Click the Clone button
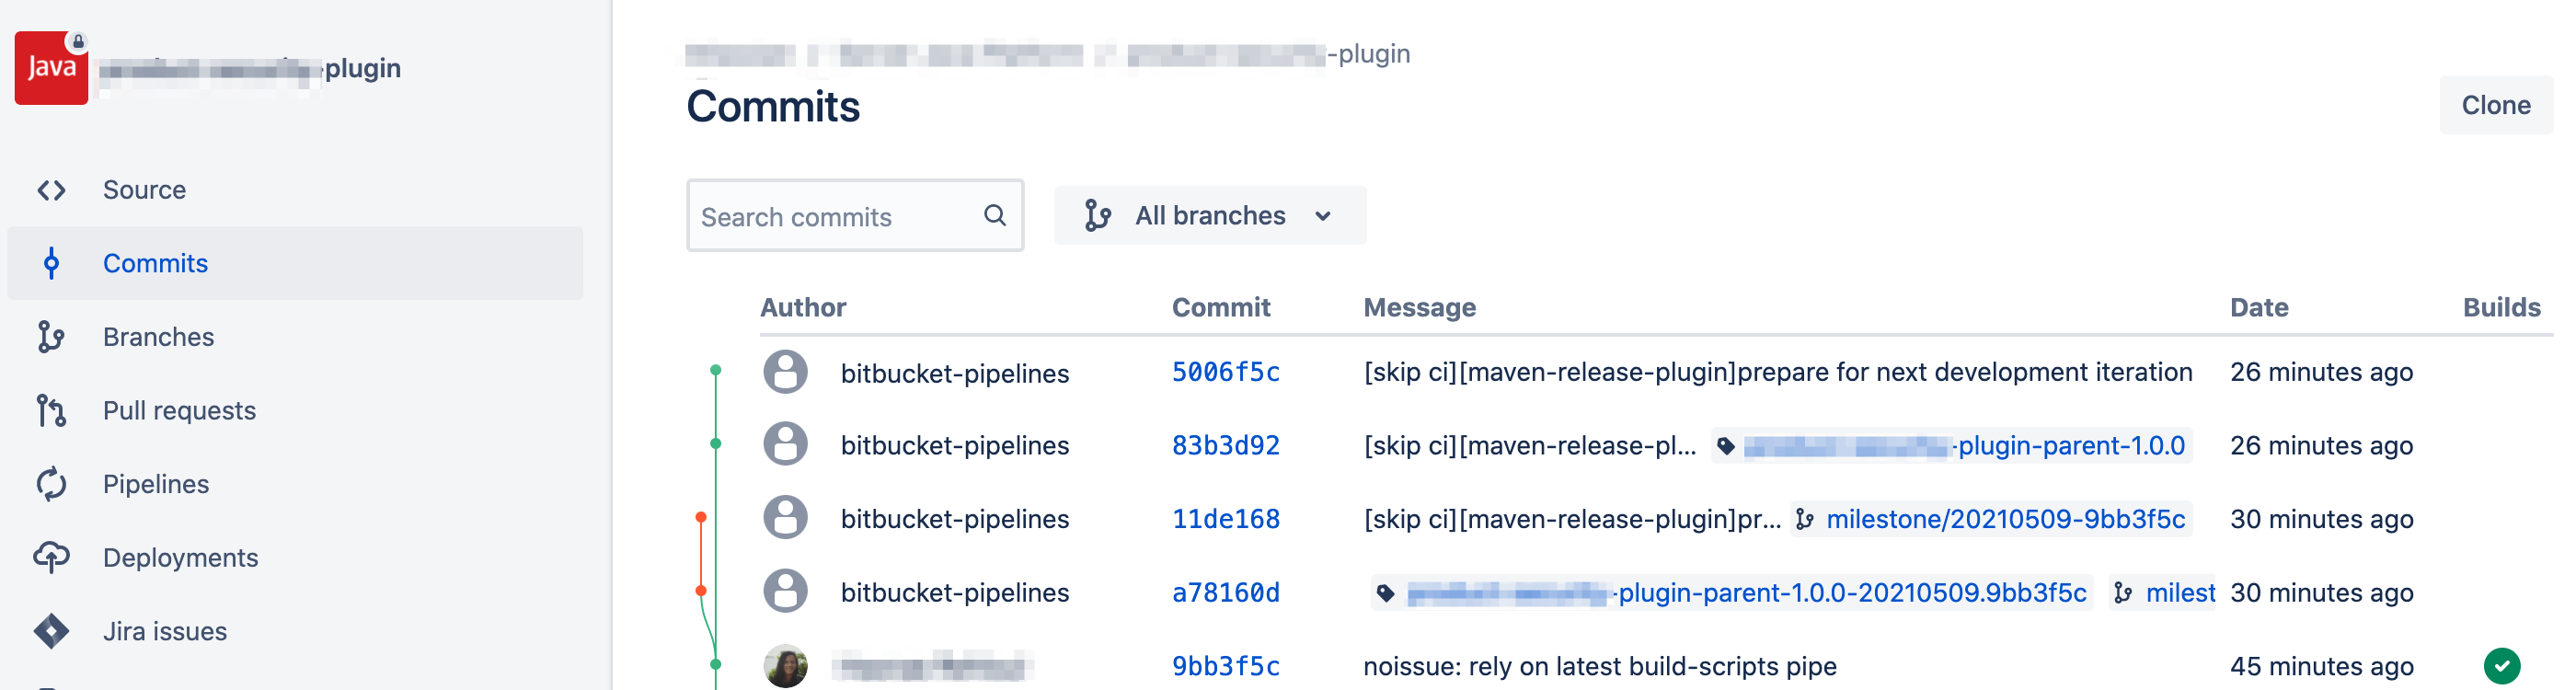This screenshot has width=2576, height=690. click(x=2495, y=105)
